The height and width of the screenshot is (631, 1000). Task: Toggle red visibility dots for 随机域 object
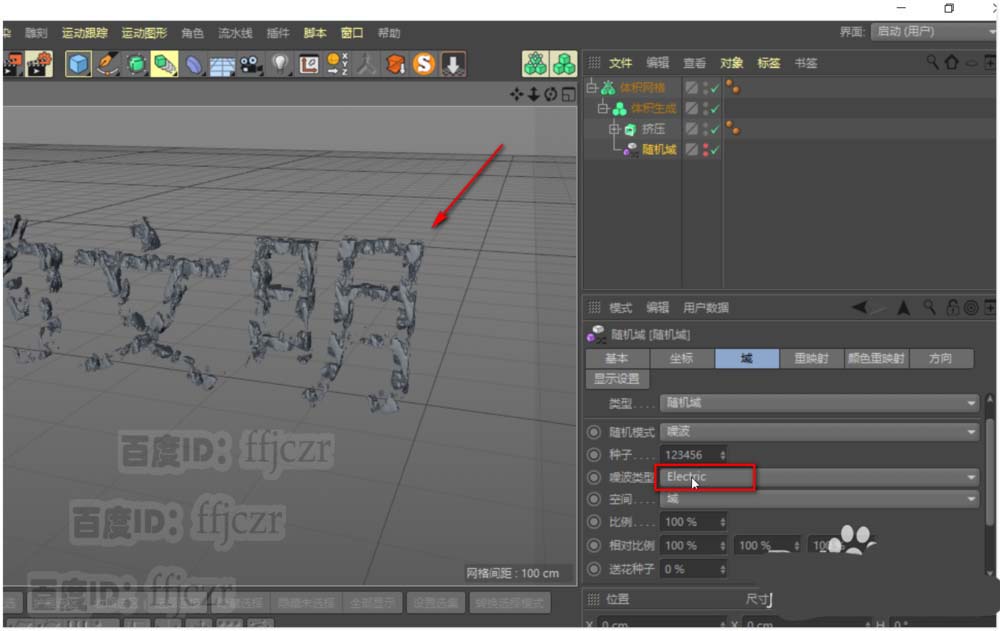(705, 150)
